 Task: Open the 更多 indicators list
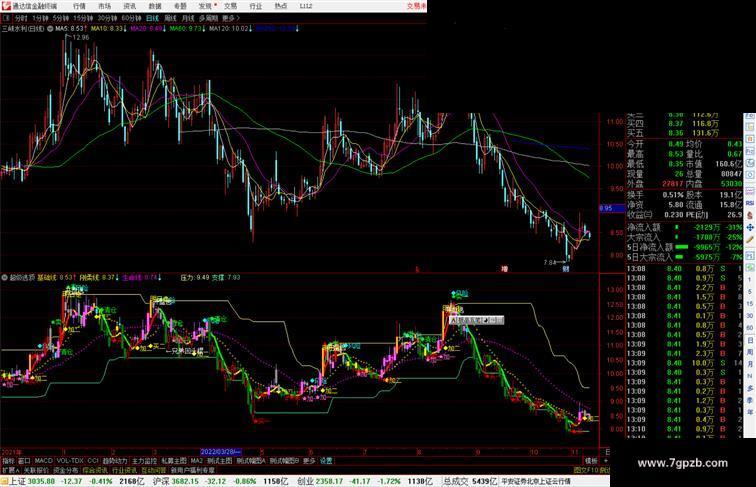coord(309,461)
